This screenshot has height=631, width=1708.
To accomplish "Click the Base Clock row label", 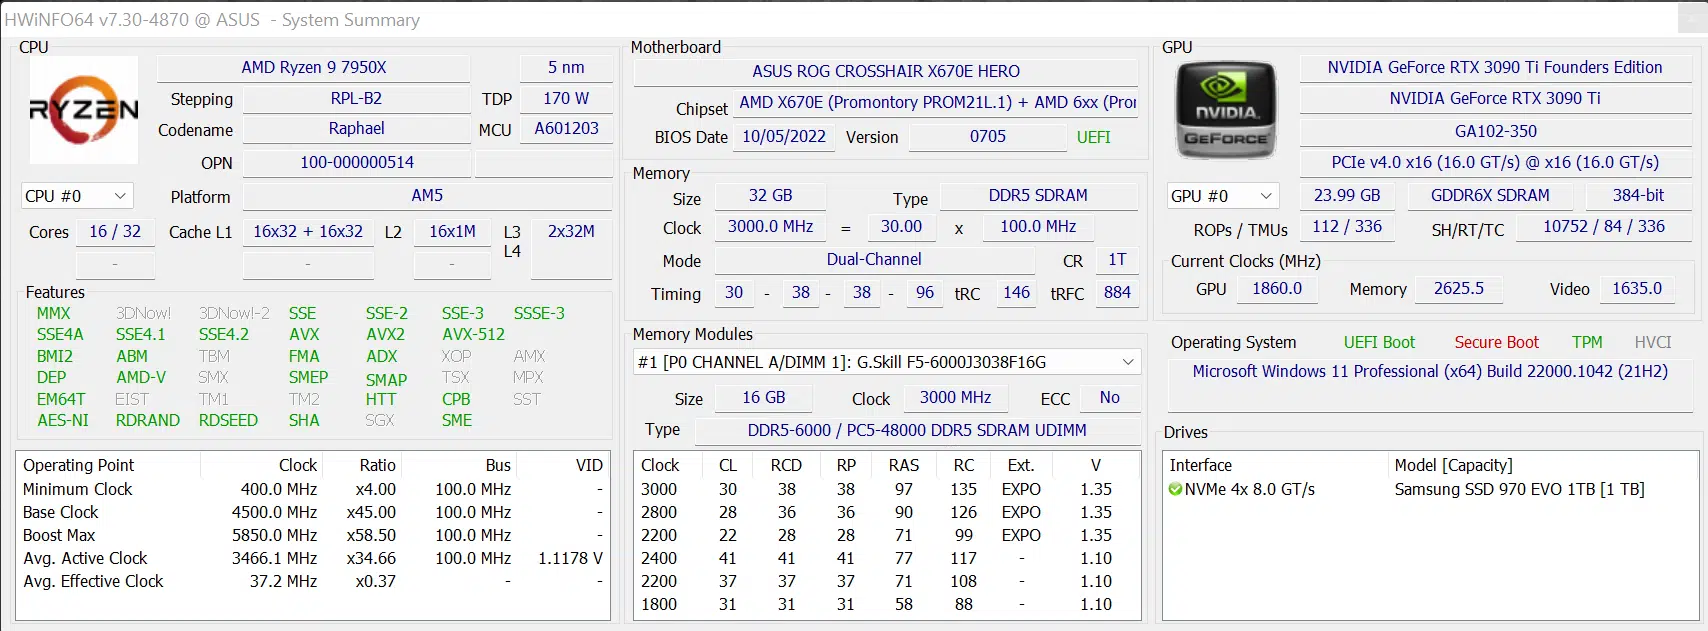I will pyautogui.click(x=61, y=513).
